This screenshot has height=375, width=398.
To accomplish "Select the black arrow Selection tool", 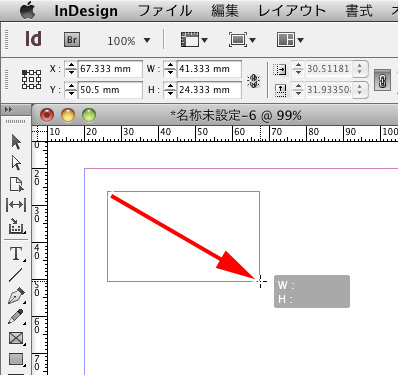I will pyautogui.click(x=16, y=142).
